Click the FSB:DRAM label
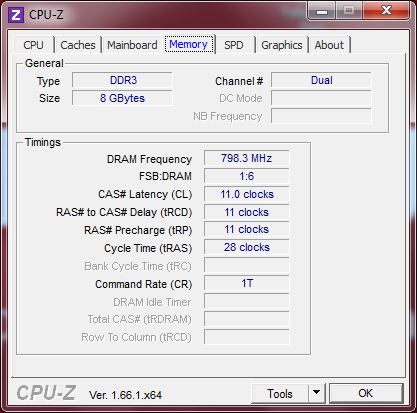This screenshot has width=417, height=413. (165, 176)
